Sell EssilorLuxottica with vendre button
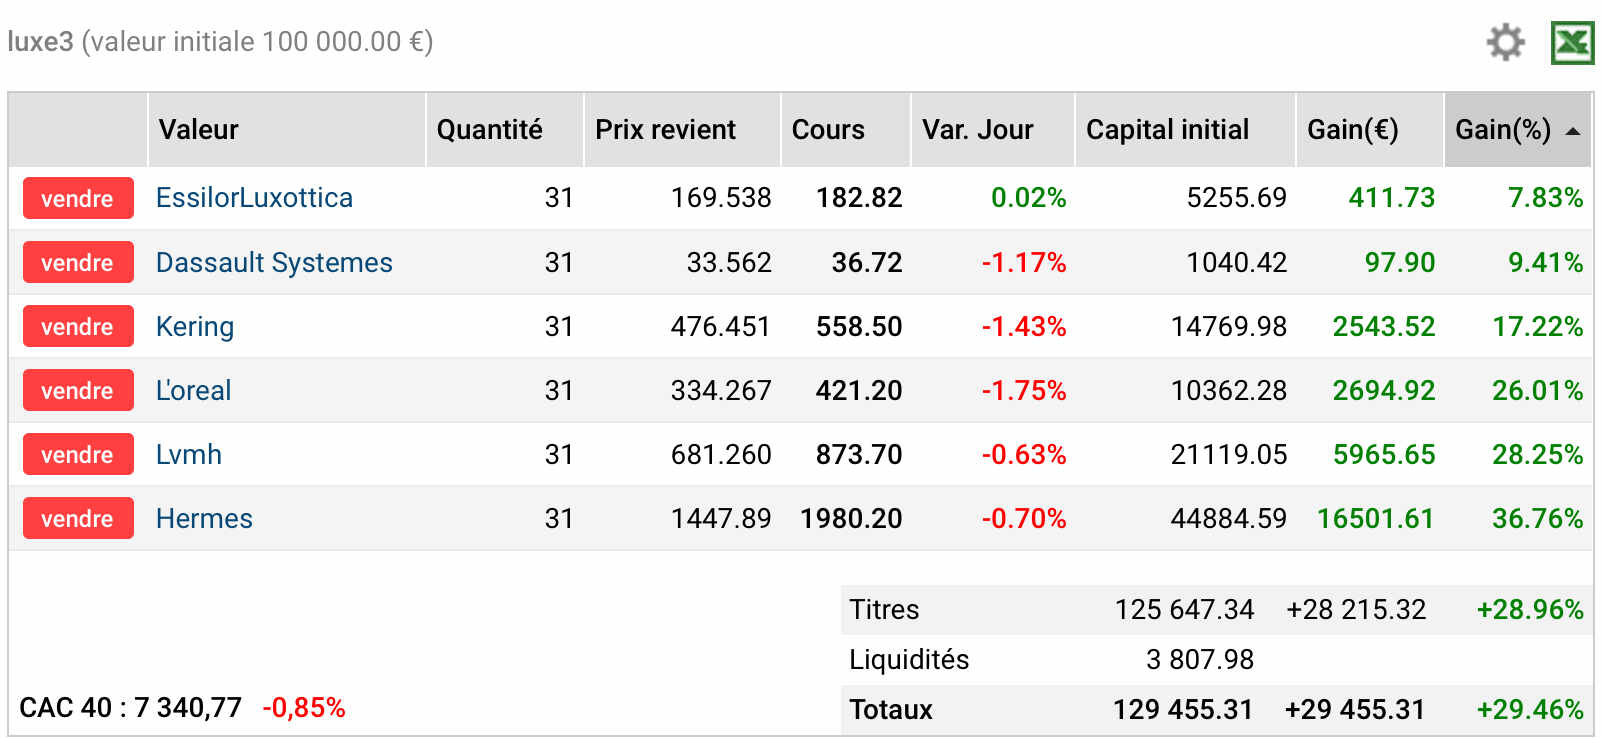Image resolution: width=1601 pixels, height=738 pixels. (78, 198)
